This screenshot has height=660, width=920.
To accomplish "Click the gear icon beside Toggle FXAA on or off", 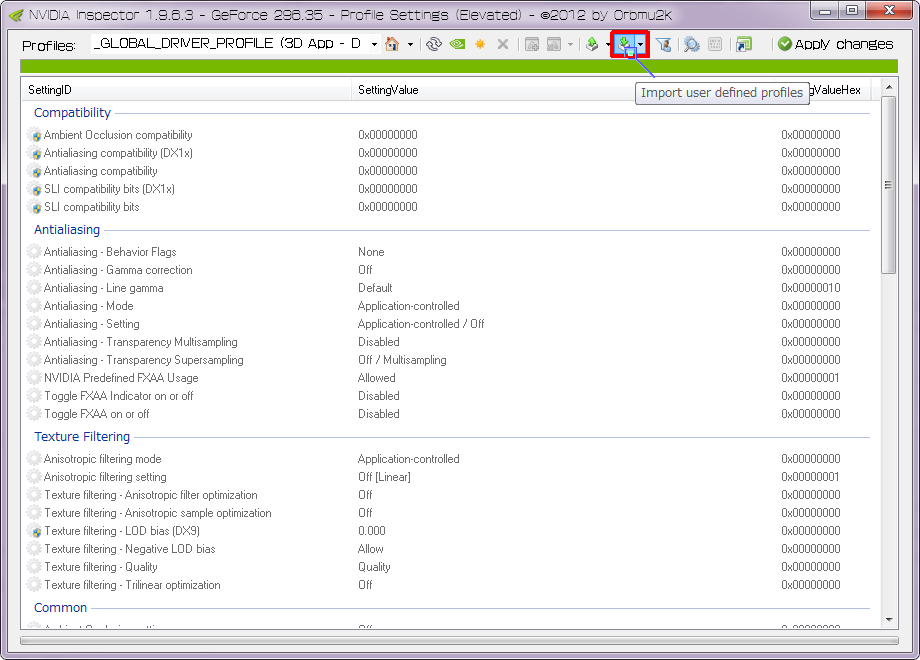I will tap(35, 414).
